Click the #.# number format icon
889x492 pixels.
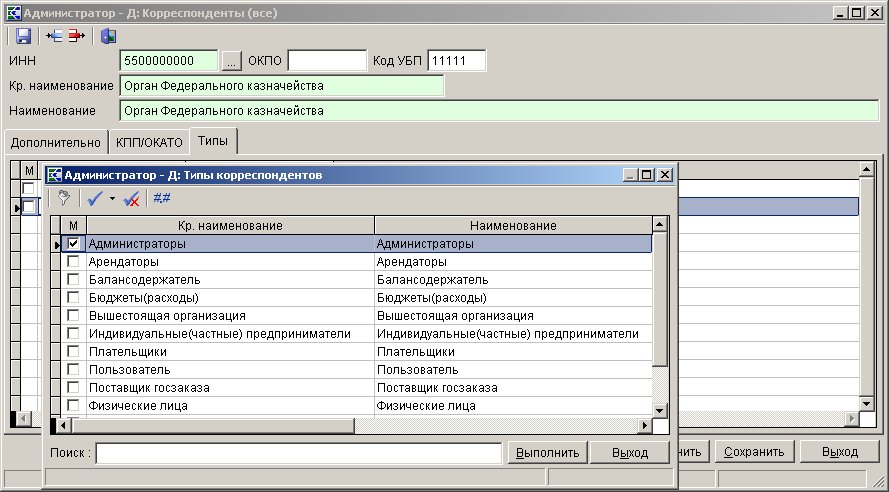[x=161, y=198]
